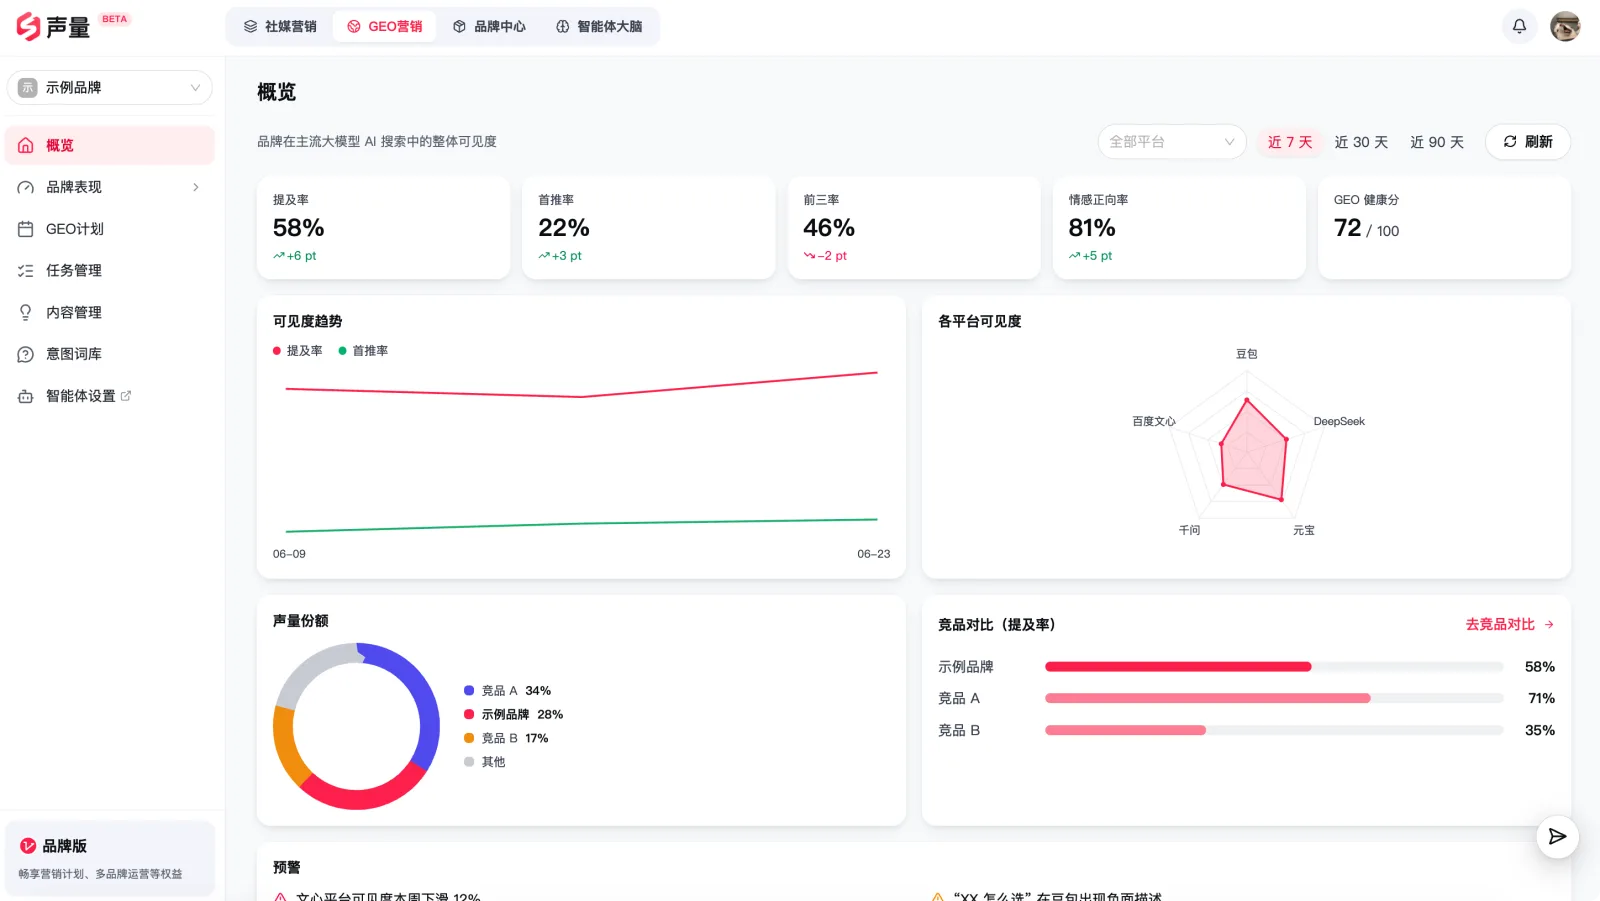
Task: Click the 前三率 46% metric card
Action: [x=914, y=228]
